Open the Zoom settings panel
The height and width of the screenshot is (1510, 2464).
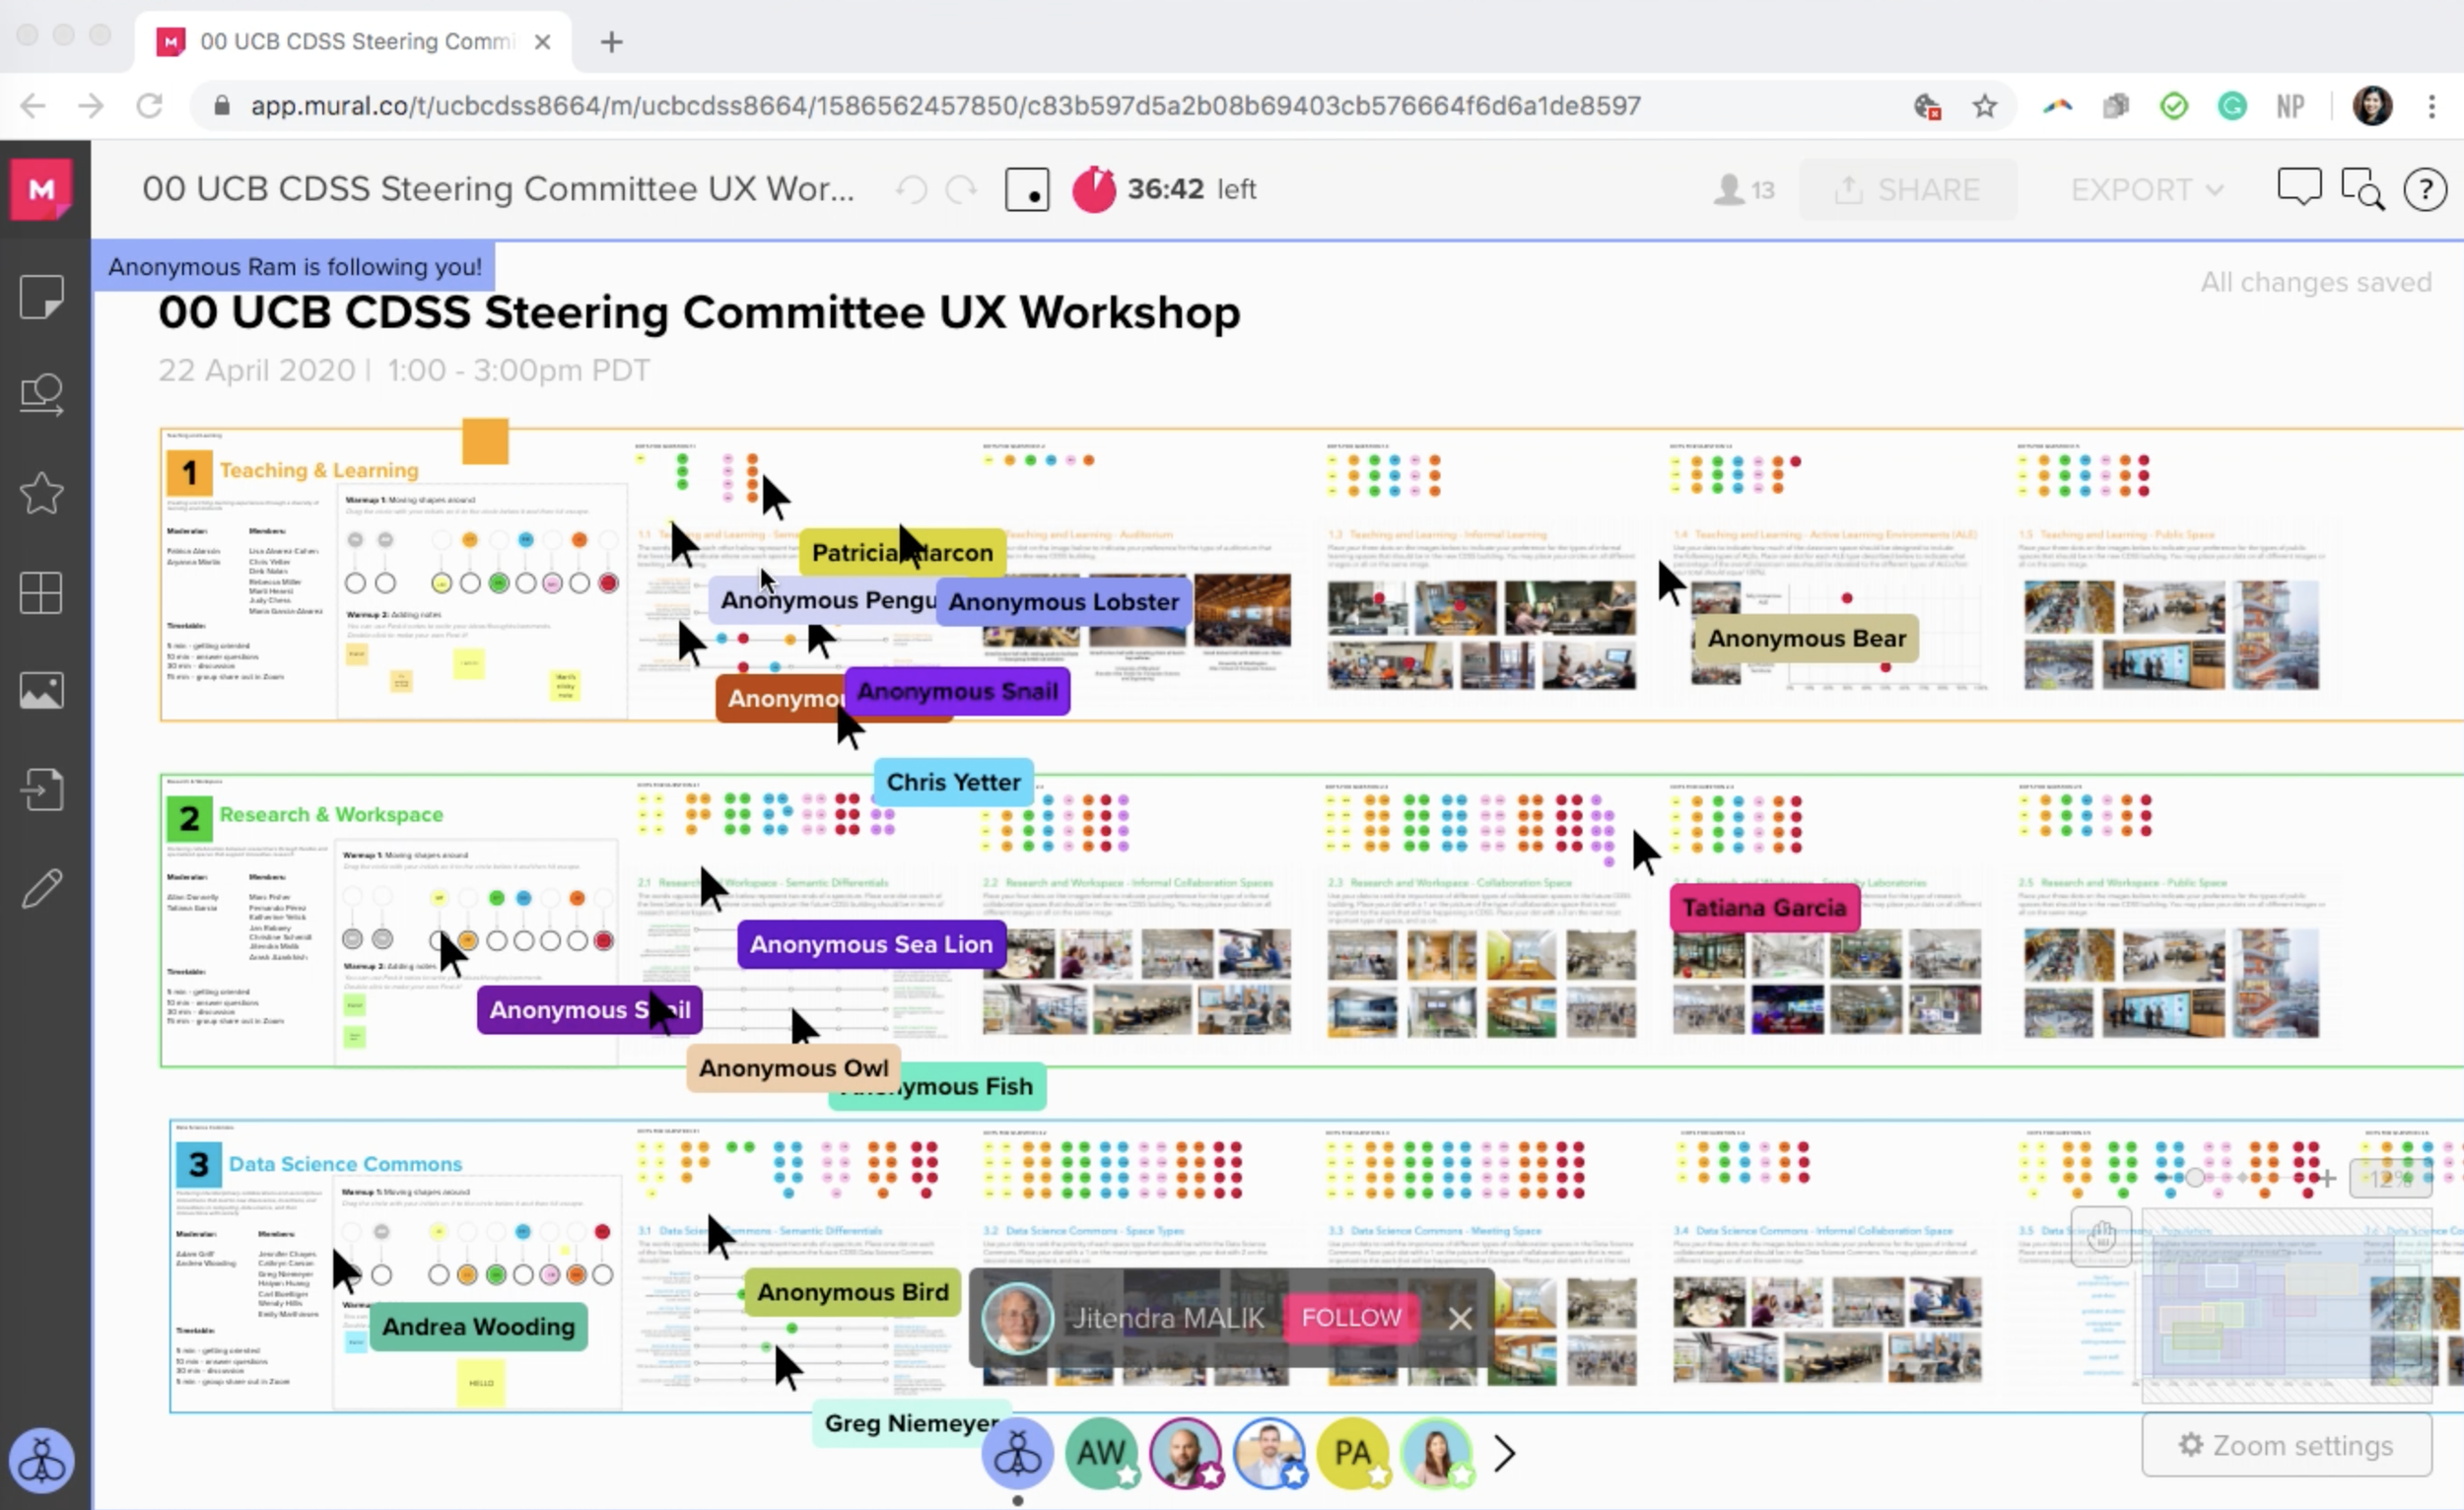coord(2286,1445)
